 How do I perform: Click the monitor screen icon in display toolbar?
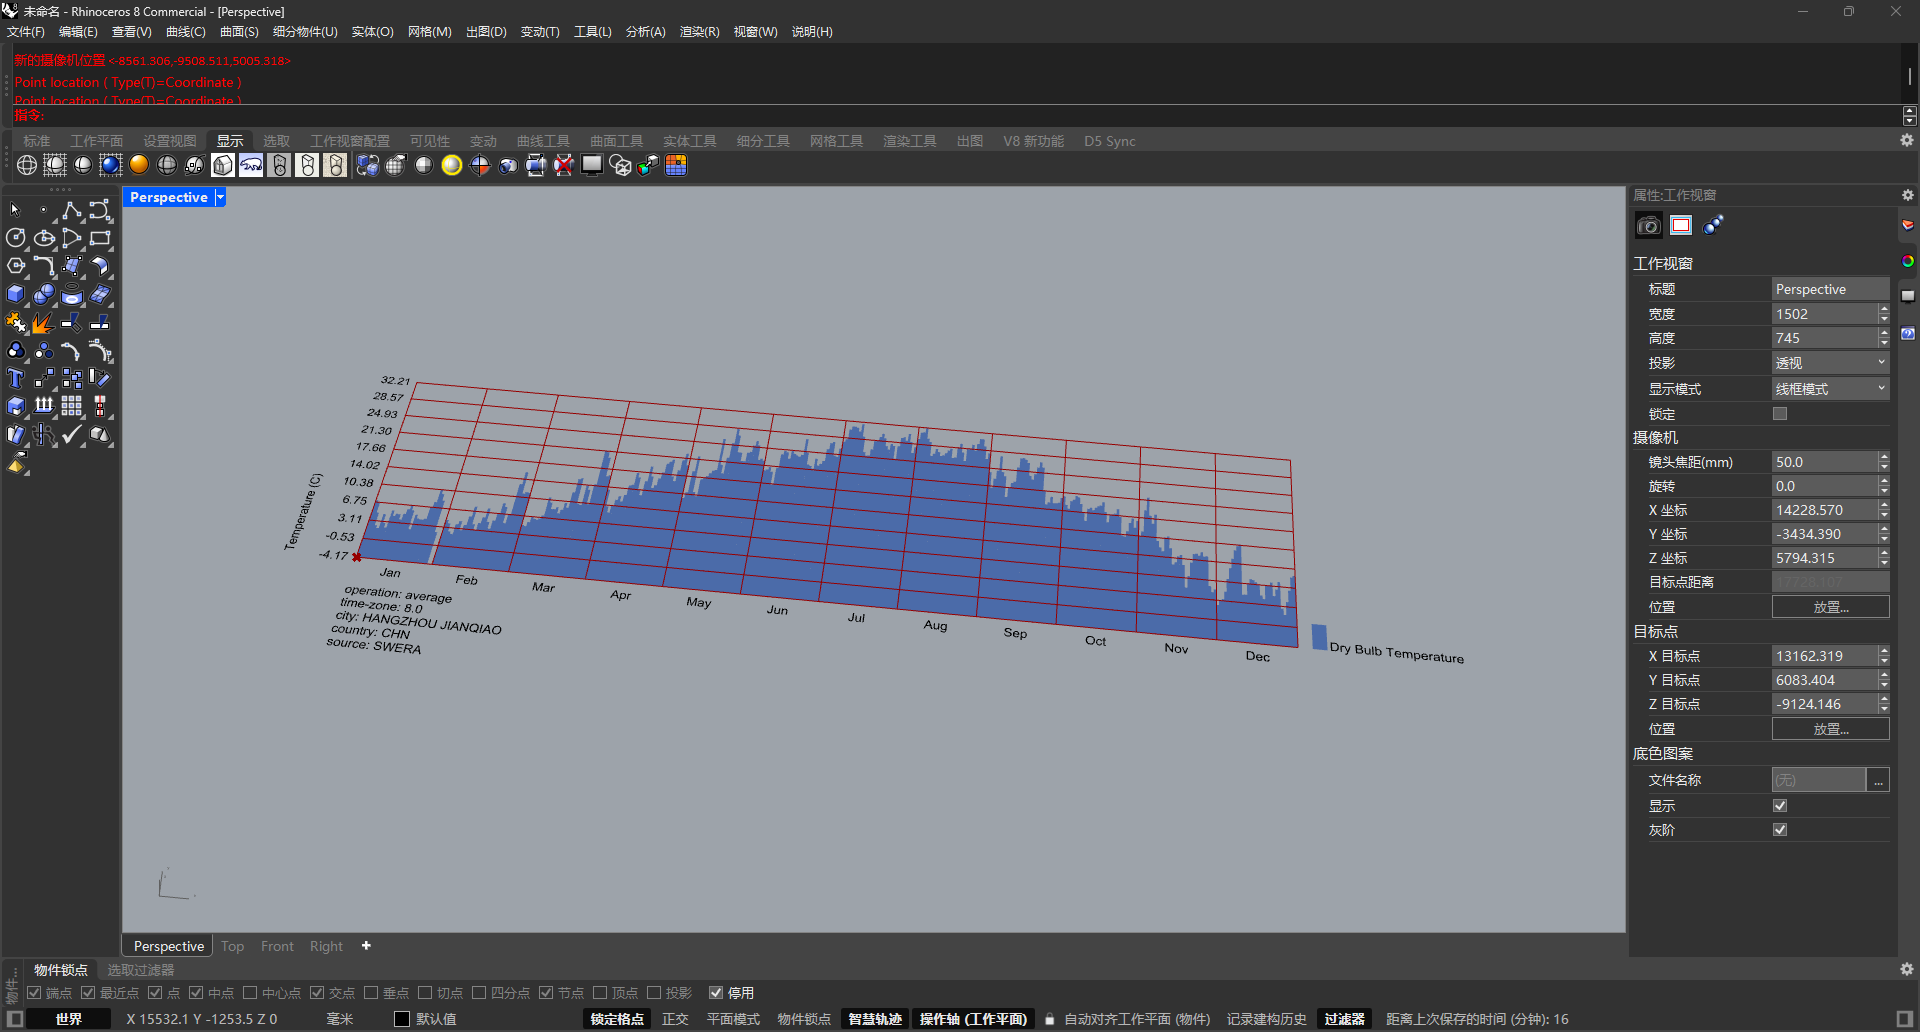592,165
